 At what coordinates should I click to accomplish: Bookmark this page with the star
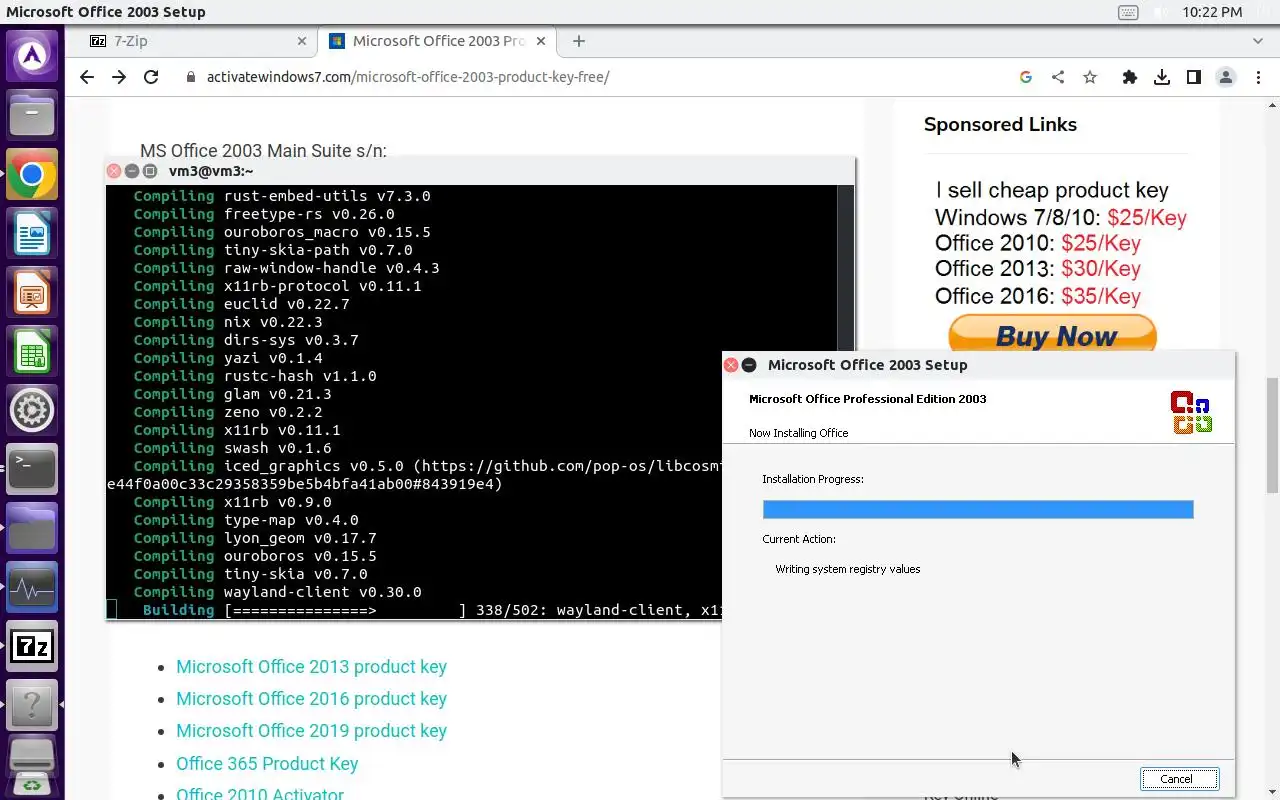tap(1090, 77)
